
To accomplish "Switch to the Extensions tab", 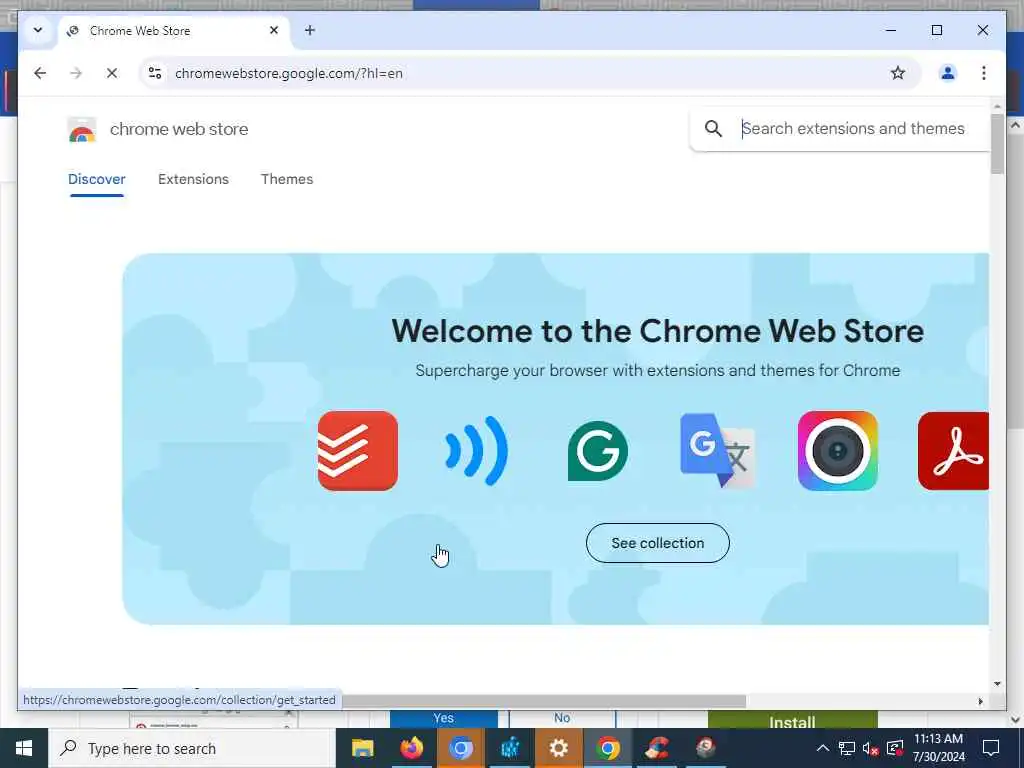I will pos(193,179).
